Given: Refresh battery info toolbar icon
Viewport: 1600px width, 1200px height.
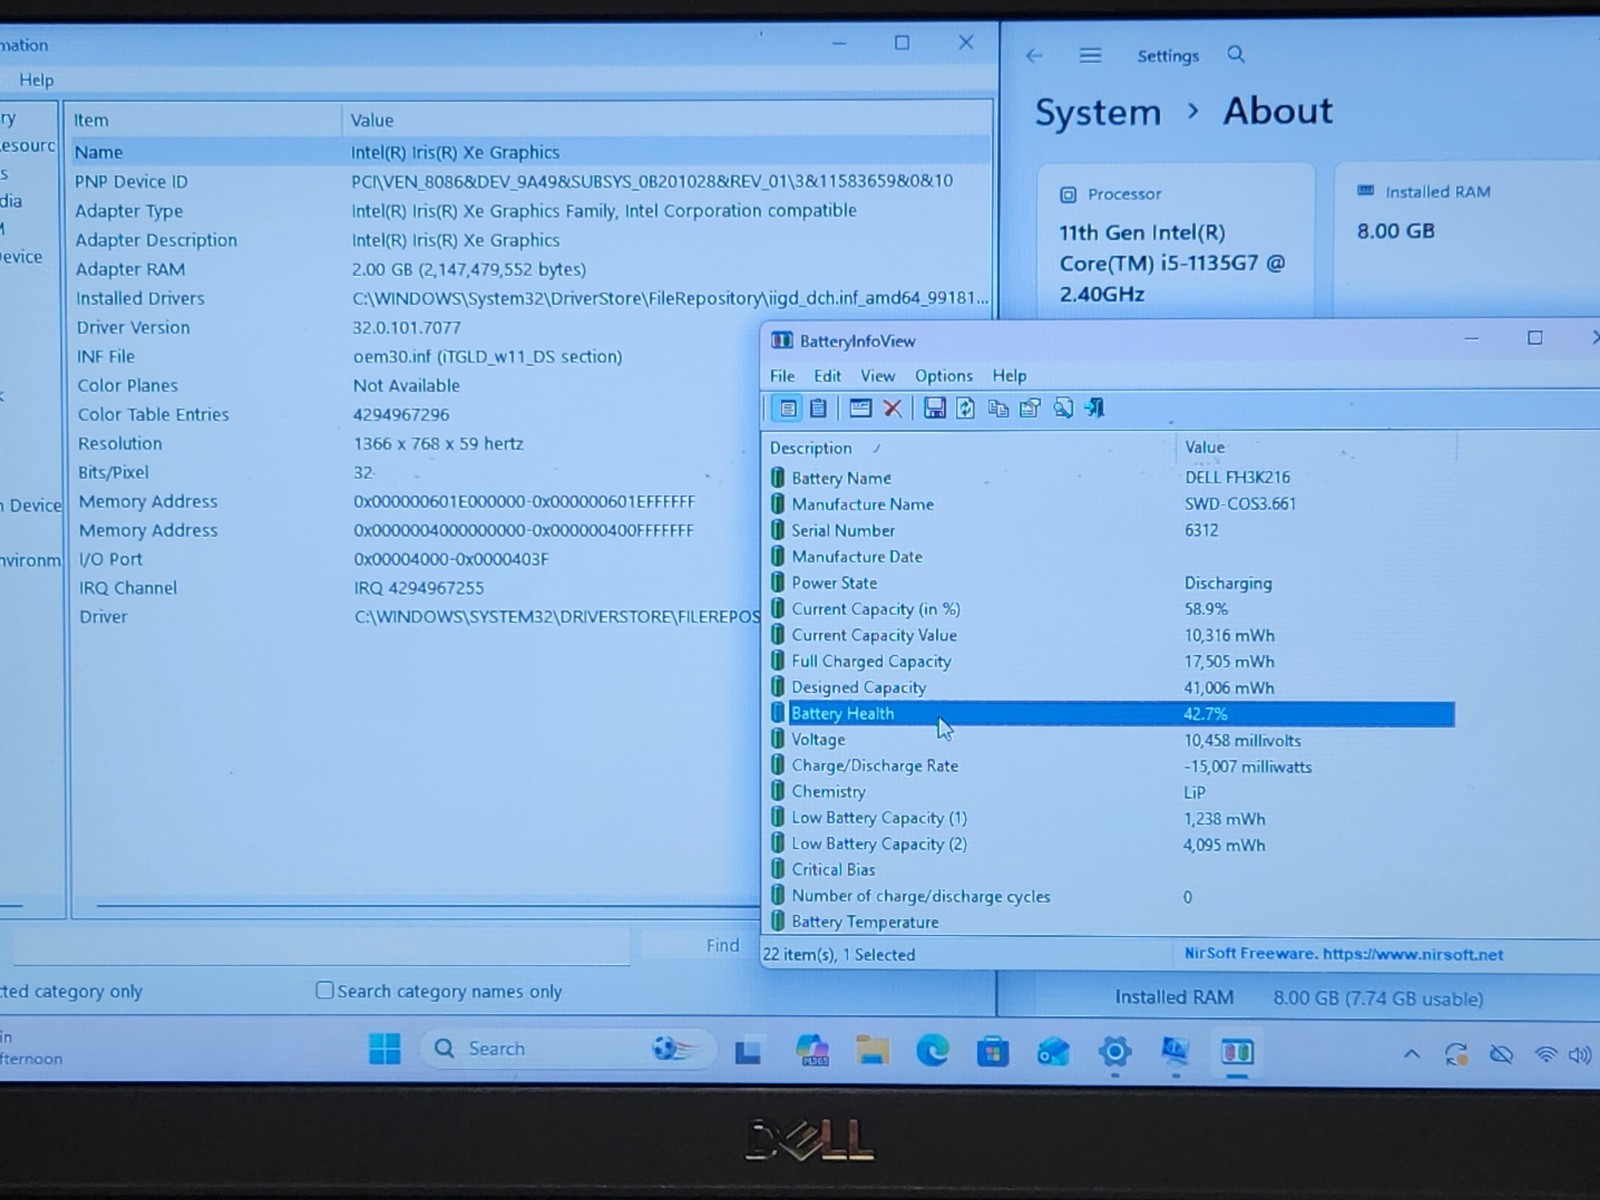Looking at the screenshot, I should tap(965, 408).
